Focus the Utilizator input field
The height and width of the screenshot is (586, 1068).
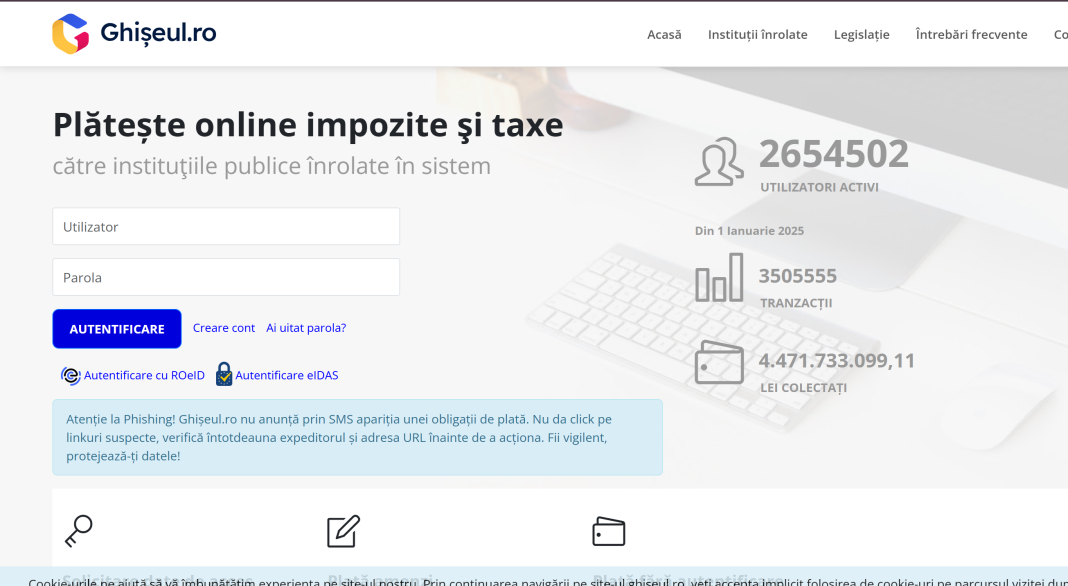click(226, 226)
